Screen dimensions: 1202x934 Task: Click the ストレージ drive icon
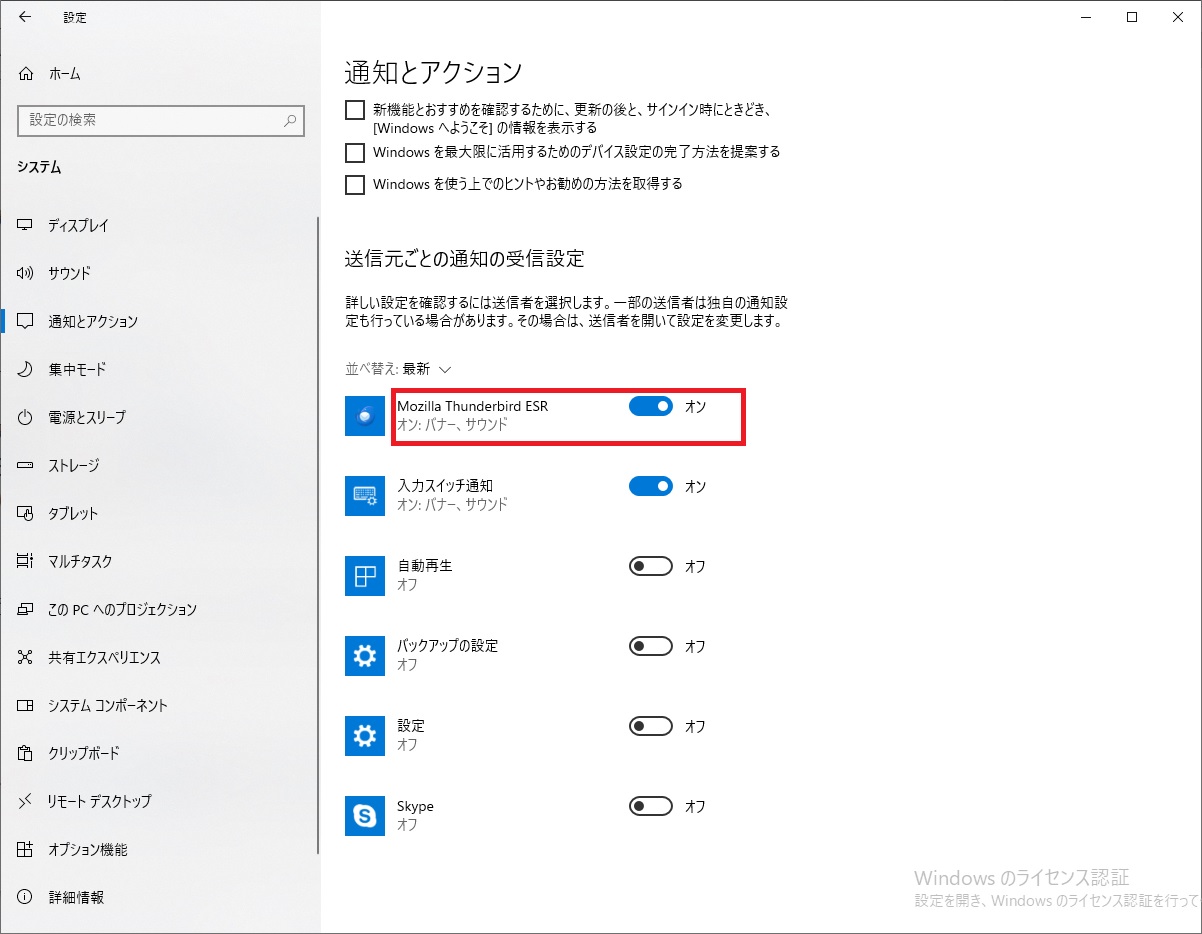pos(26,465)
